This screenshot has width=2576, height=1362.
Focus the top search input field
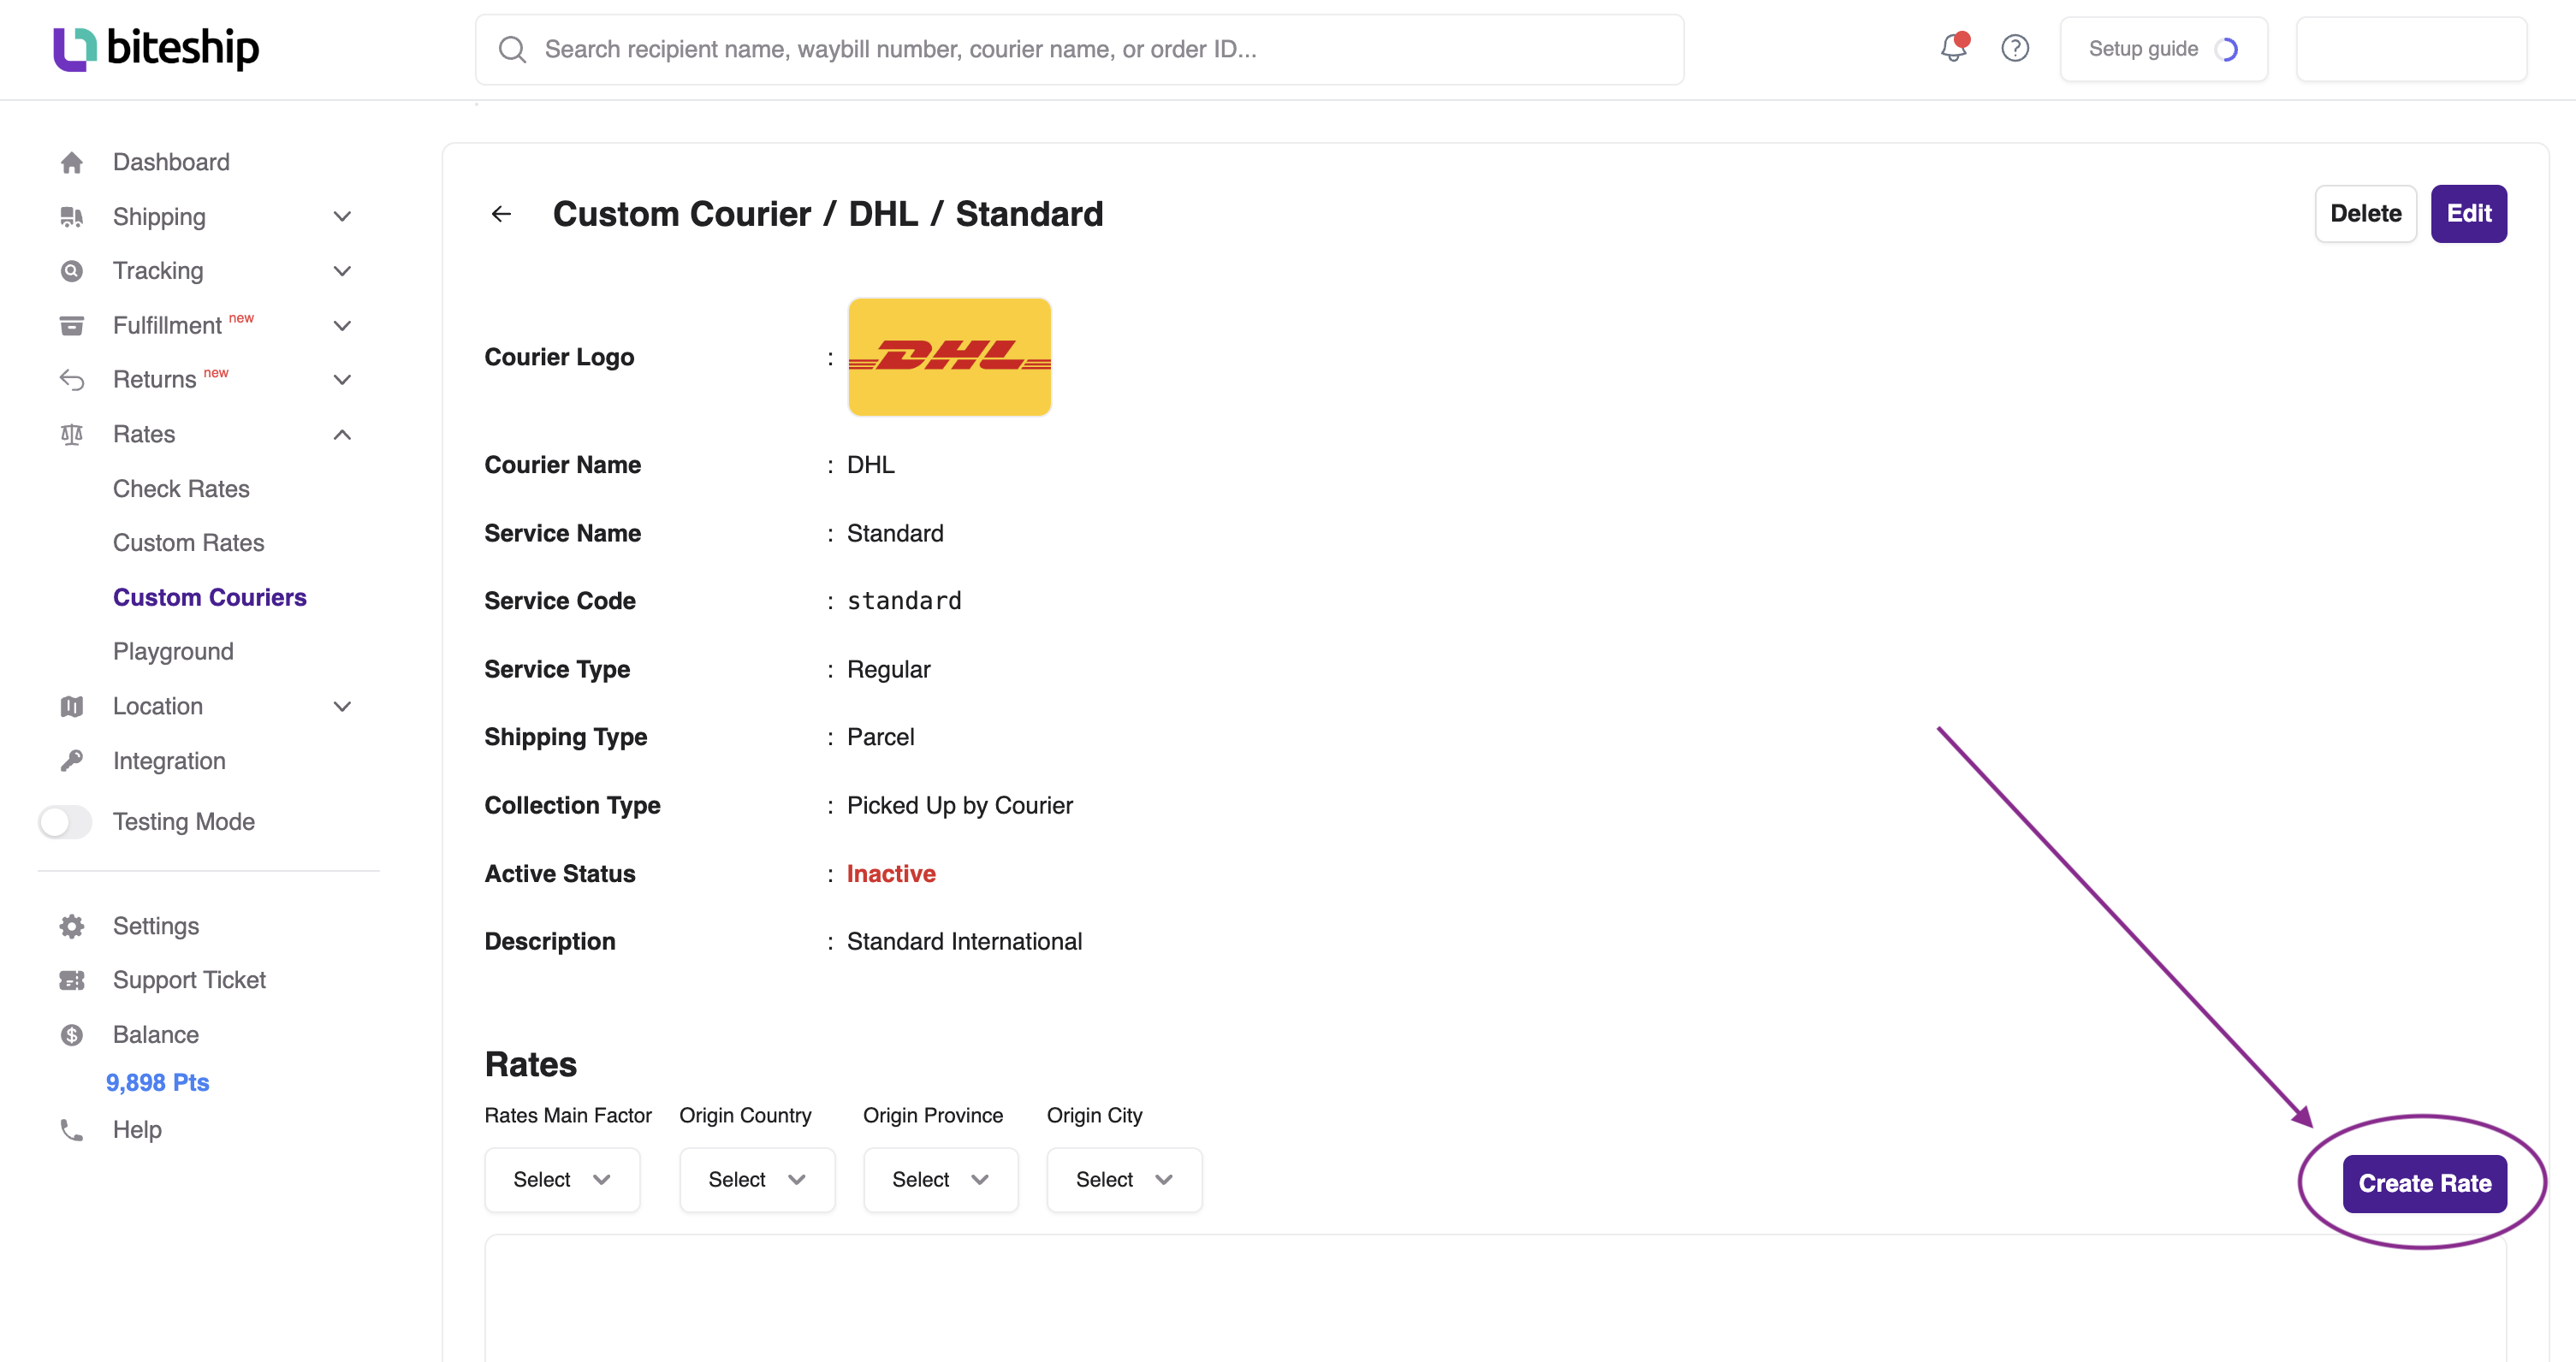(1079, 49)
